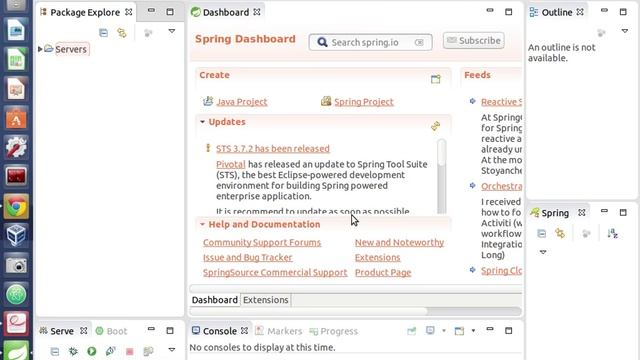Clear the spring.io search field
This screenshot has width=640, height=360.
coord(419,42)
